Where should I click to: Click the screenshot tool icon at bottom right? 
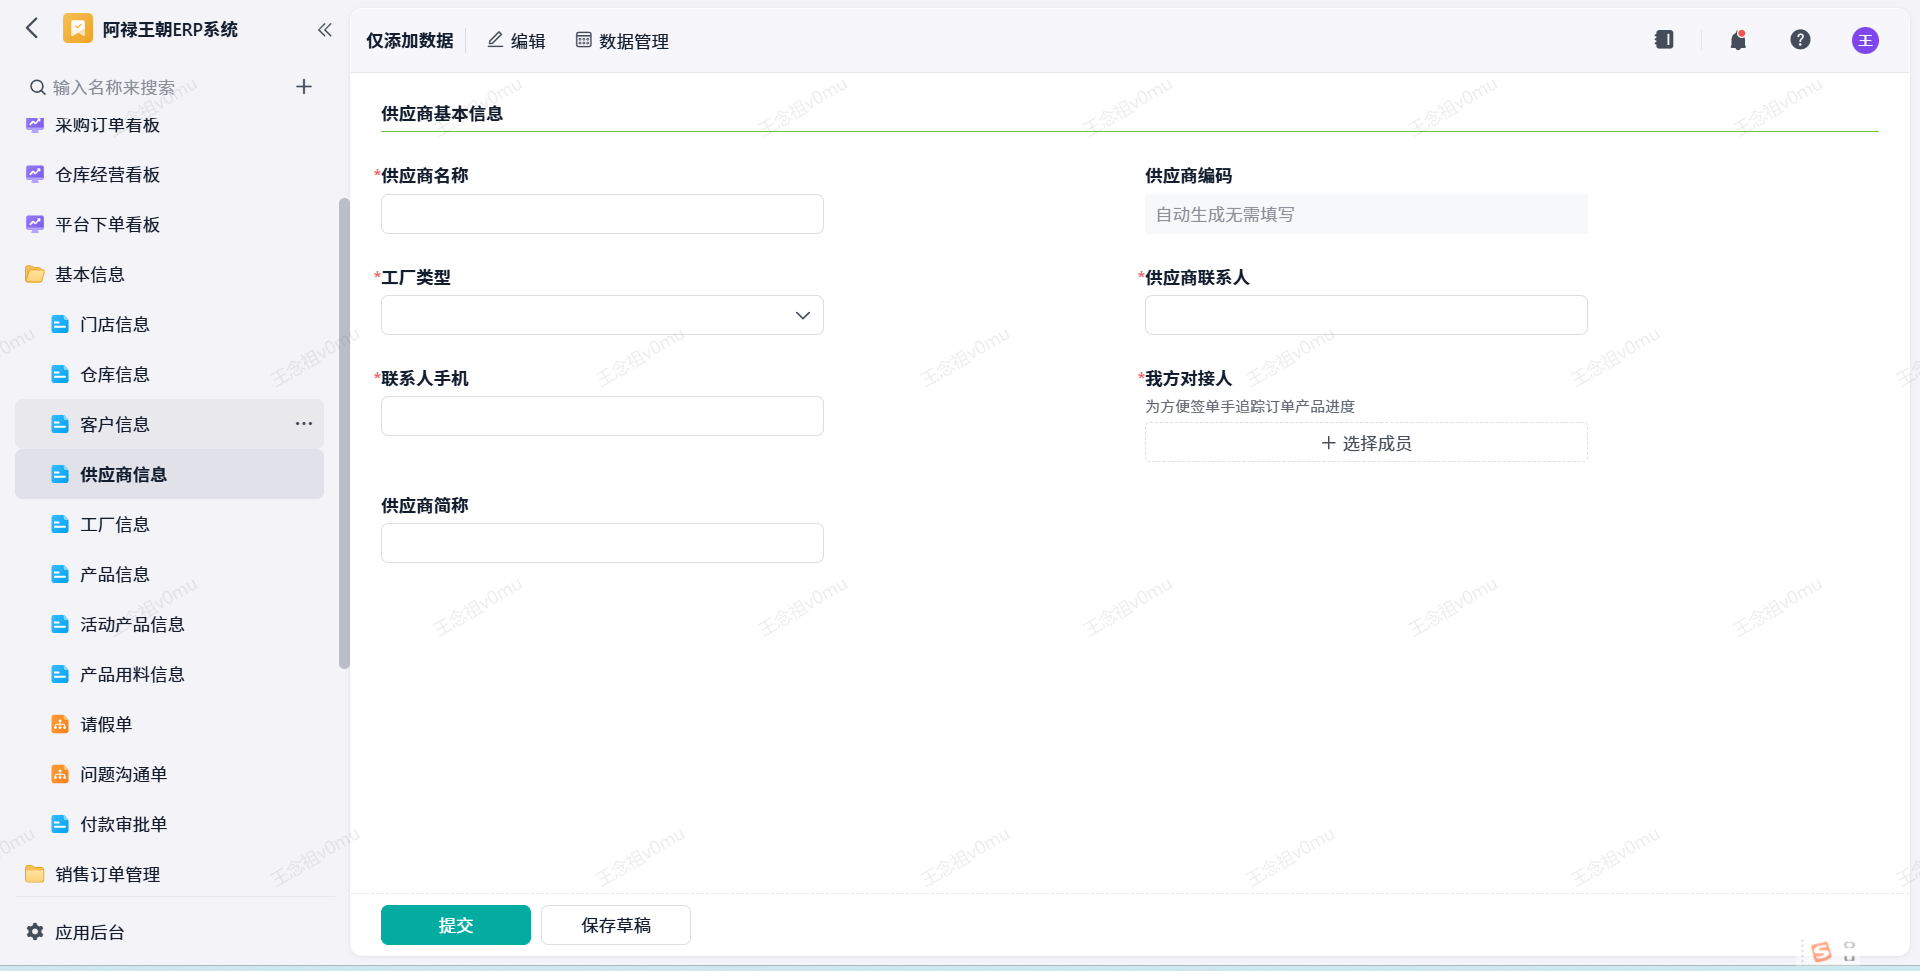(1850, 951)
